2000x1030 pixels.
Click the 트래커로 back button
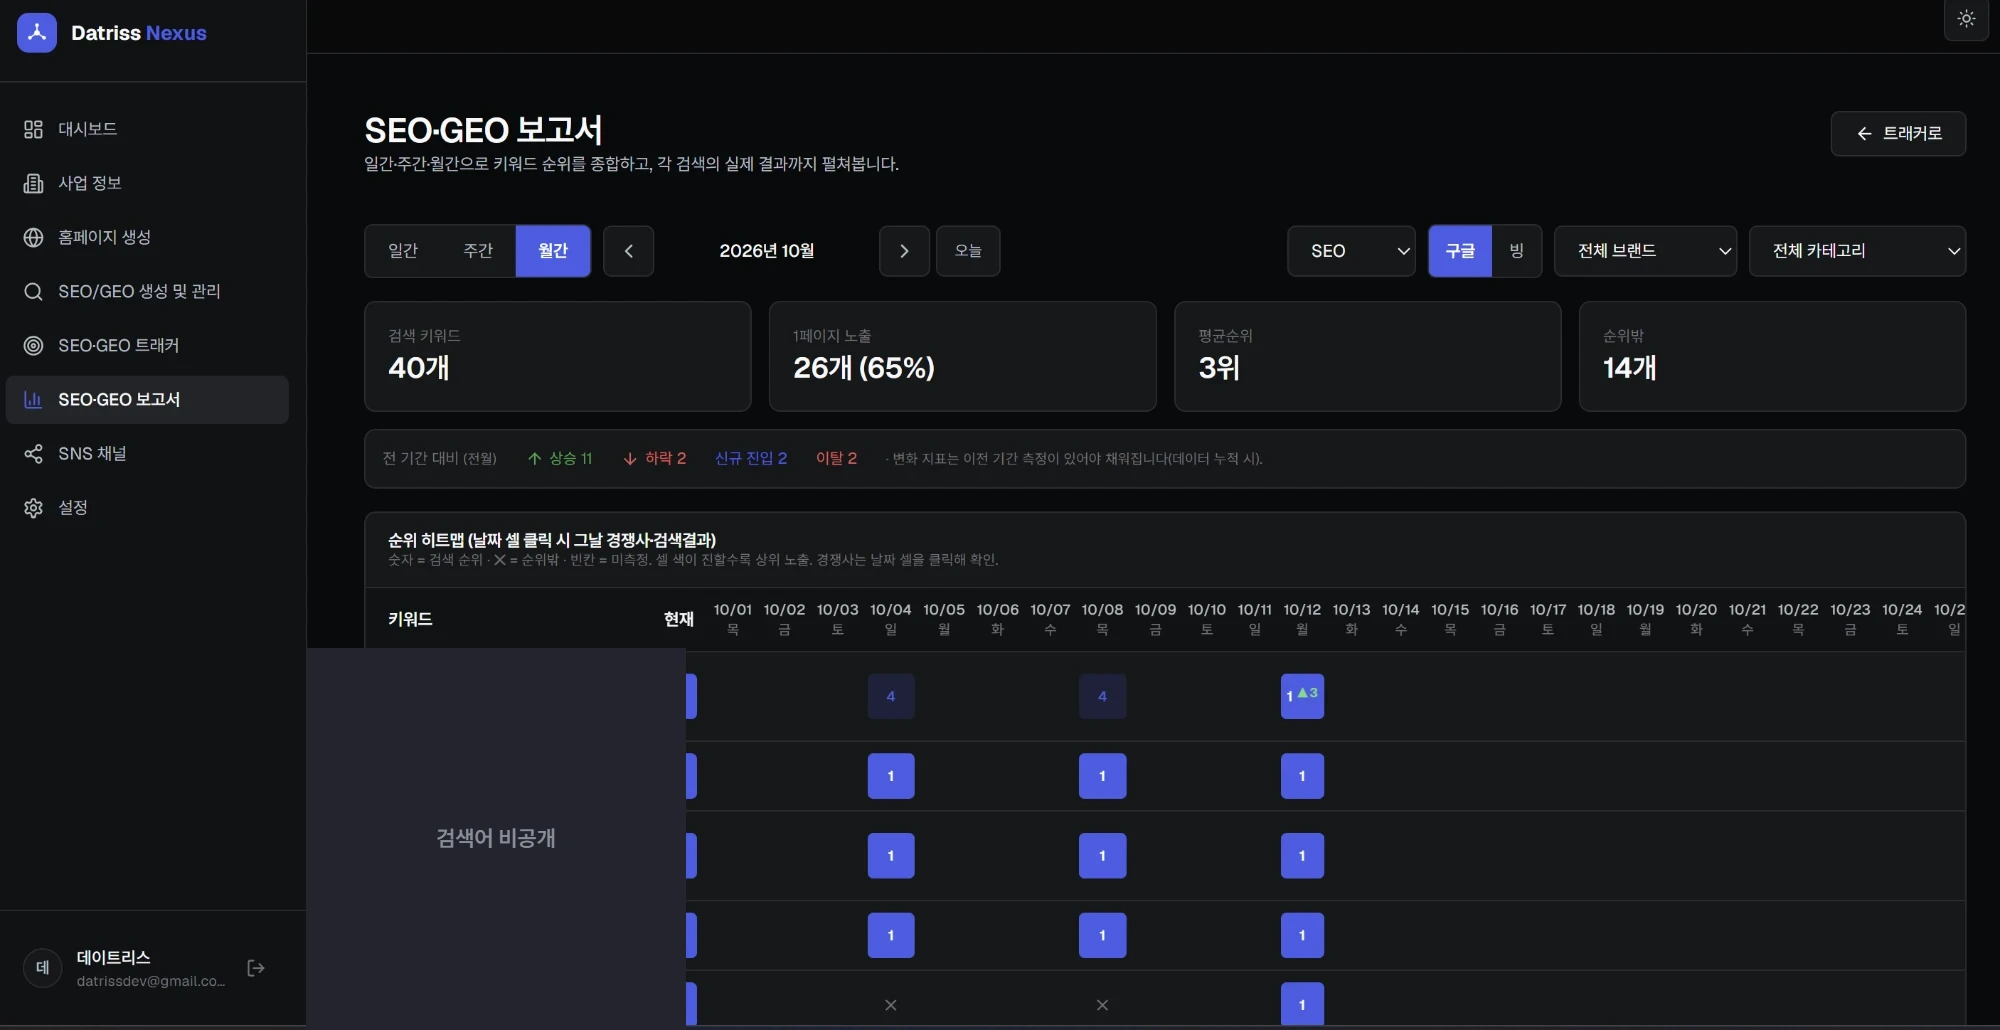(x=1898, y=133)
